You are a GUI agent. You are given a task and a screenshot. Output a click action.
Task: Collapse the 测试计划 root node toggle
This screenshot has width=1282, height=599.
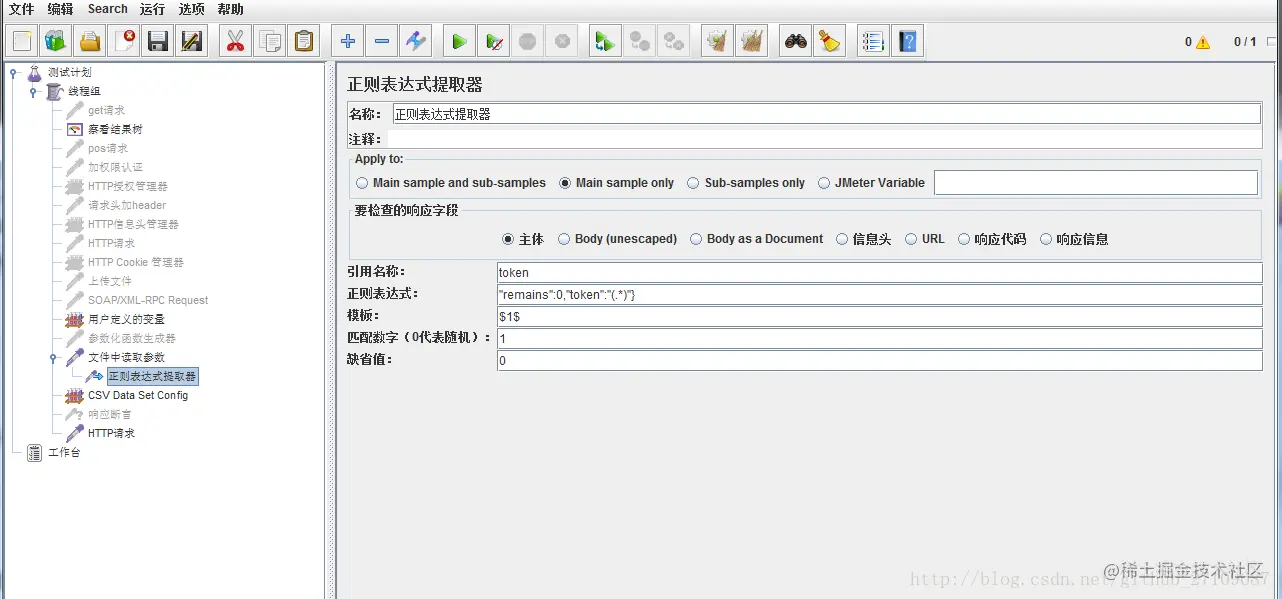14,73
